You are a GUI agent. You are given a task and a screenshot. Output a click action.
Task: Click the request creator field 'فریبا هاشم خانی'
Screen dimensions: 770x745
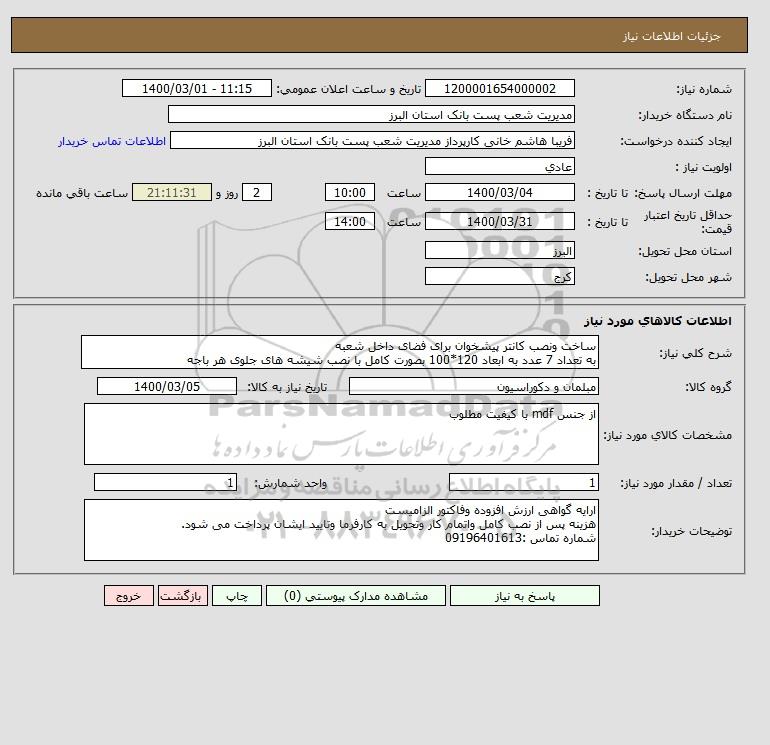(372, 140)
